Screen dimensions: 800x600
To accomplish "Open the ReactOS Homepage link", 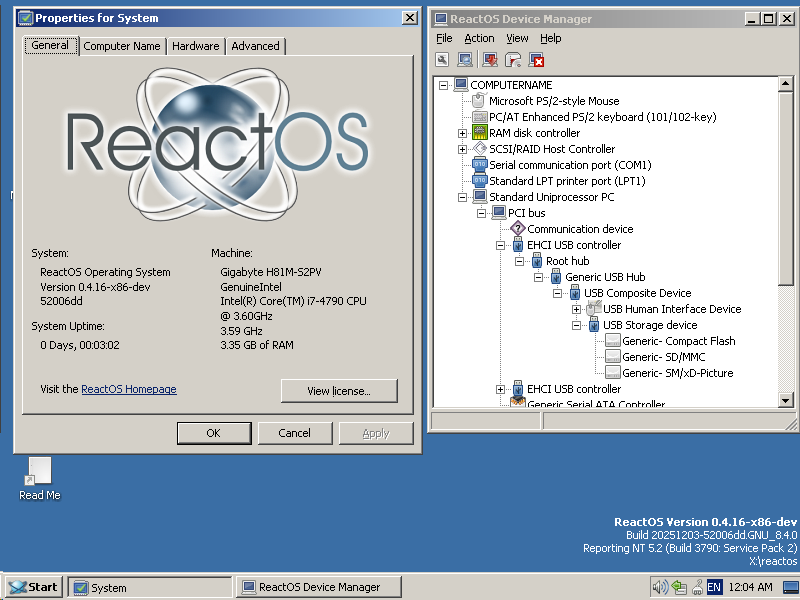I will point(129,390).
